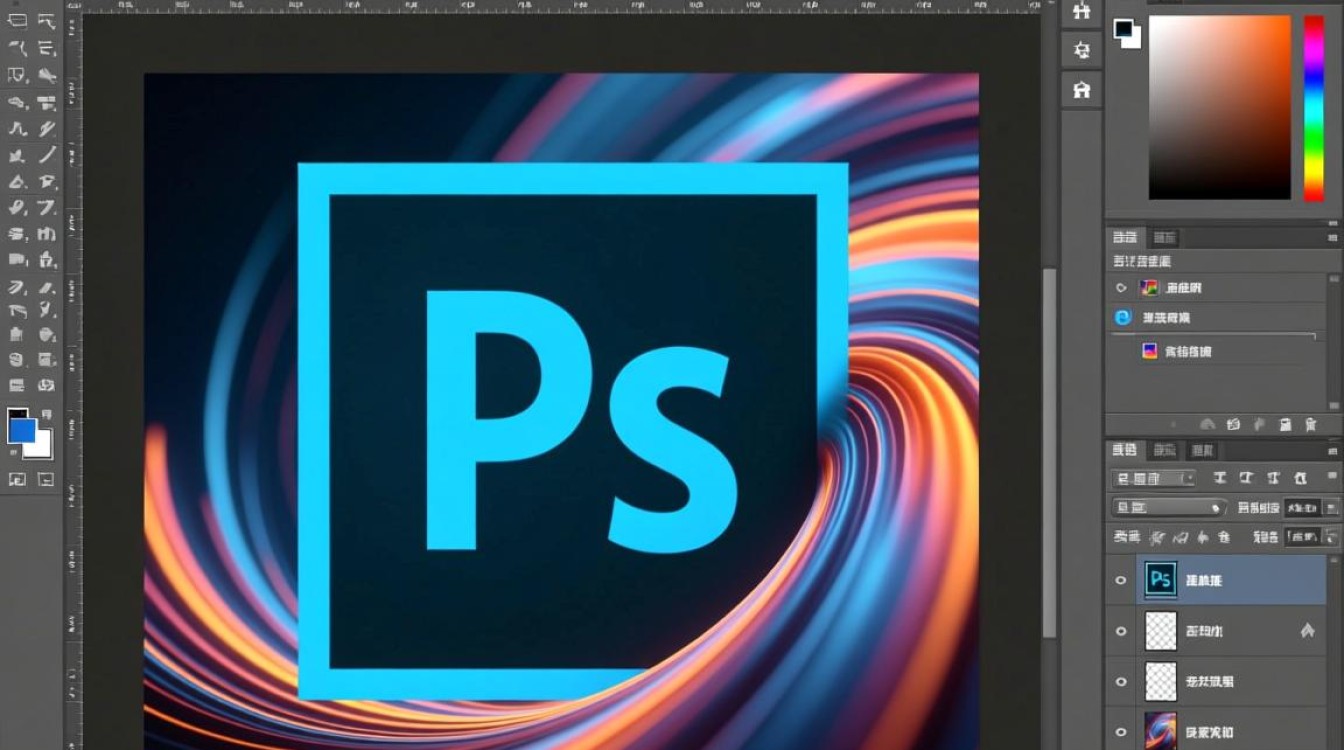Change screen mode at the toolbox bottom-right
Screen dimensions: 1344x750
[46, 479]
